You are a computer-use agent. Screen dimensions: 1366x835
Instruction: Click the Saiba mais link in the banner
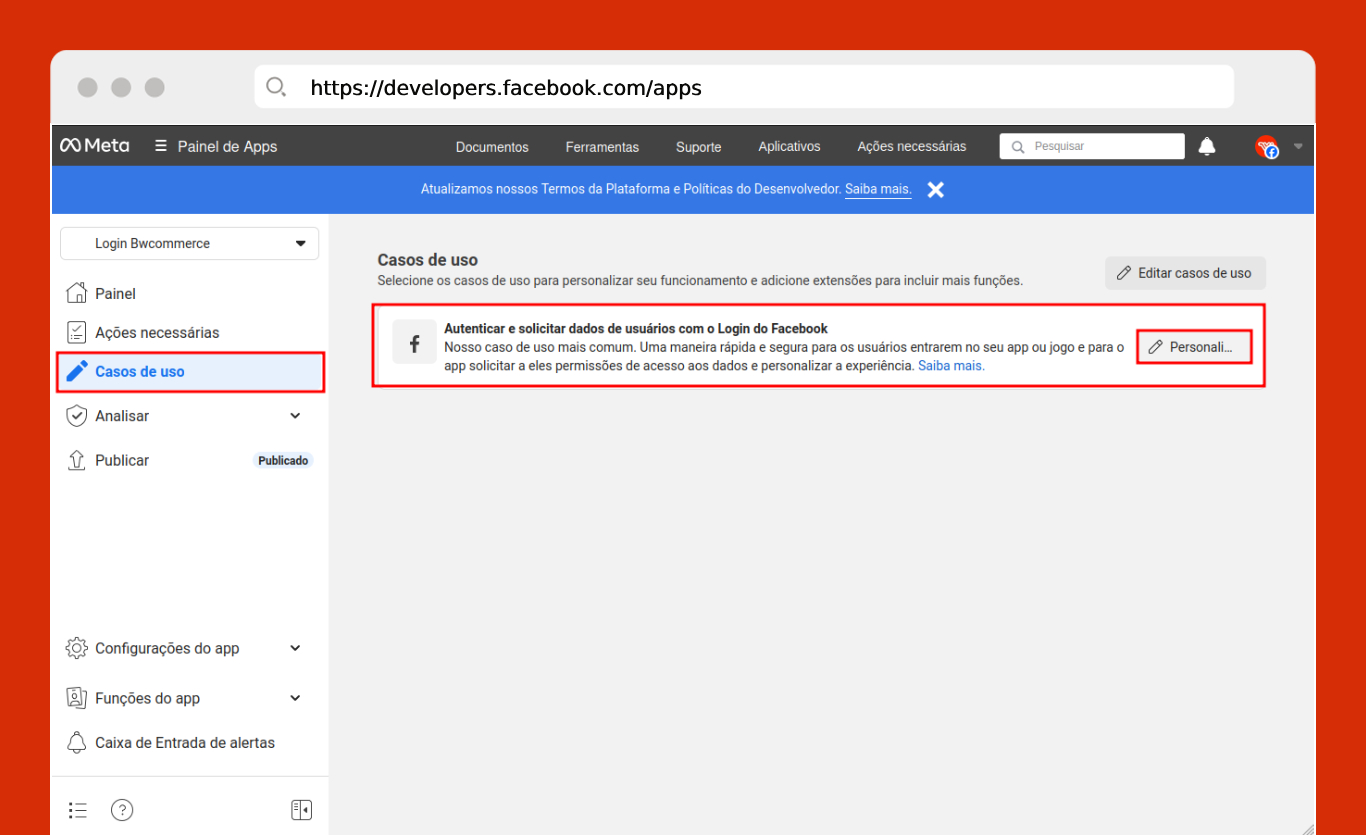tap(878, 189)
